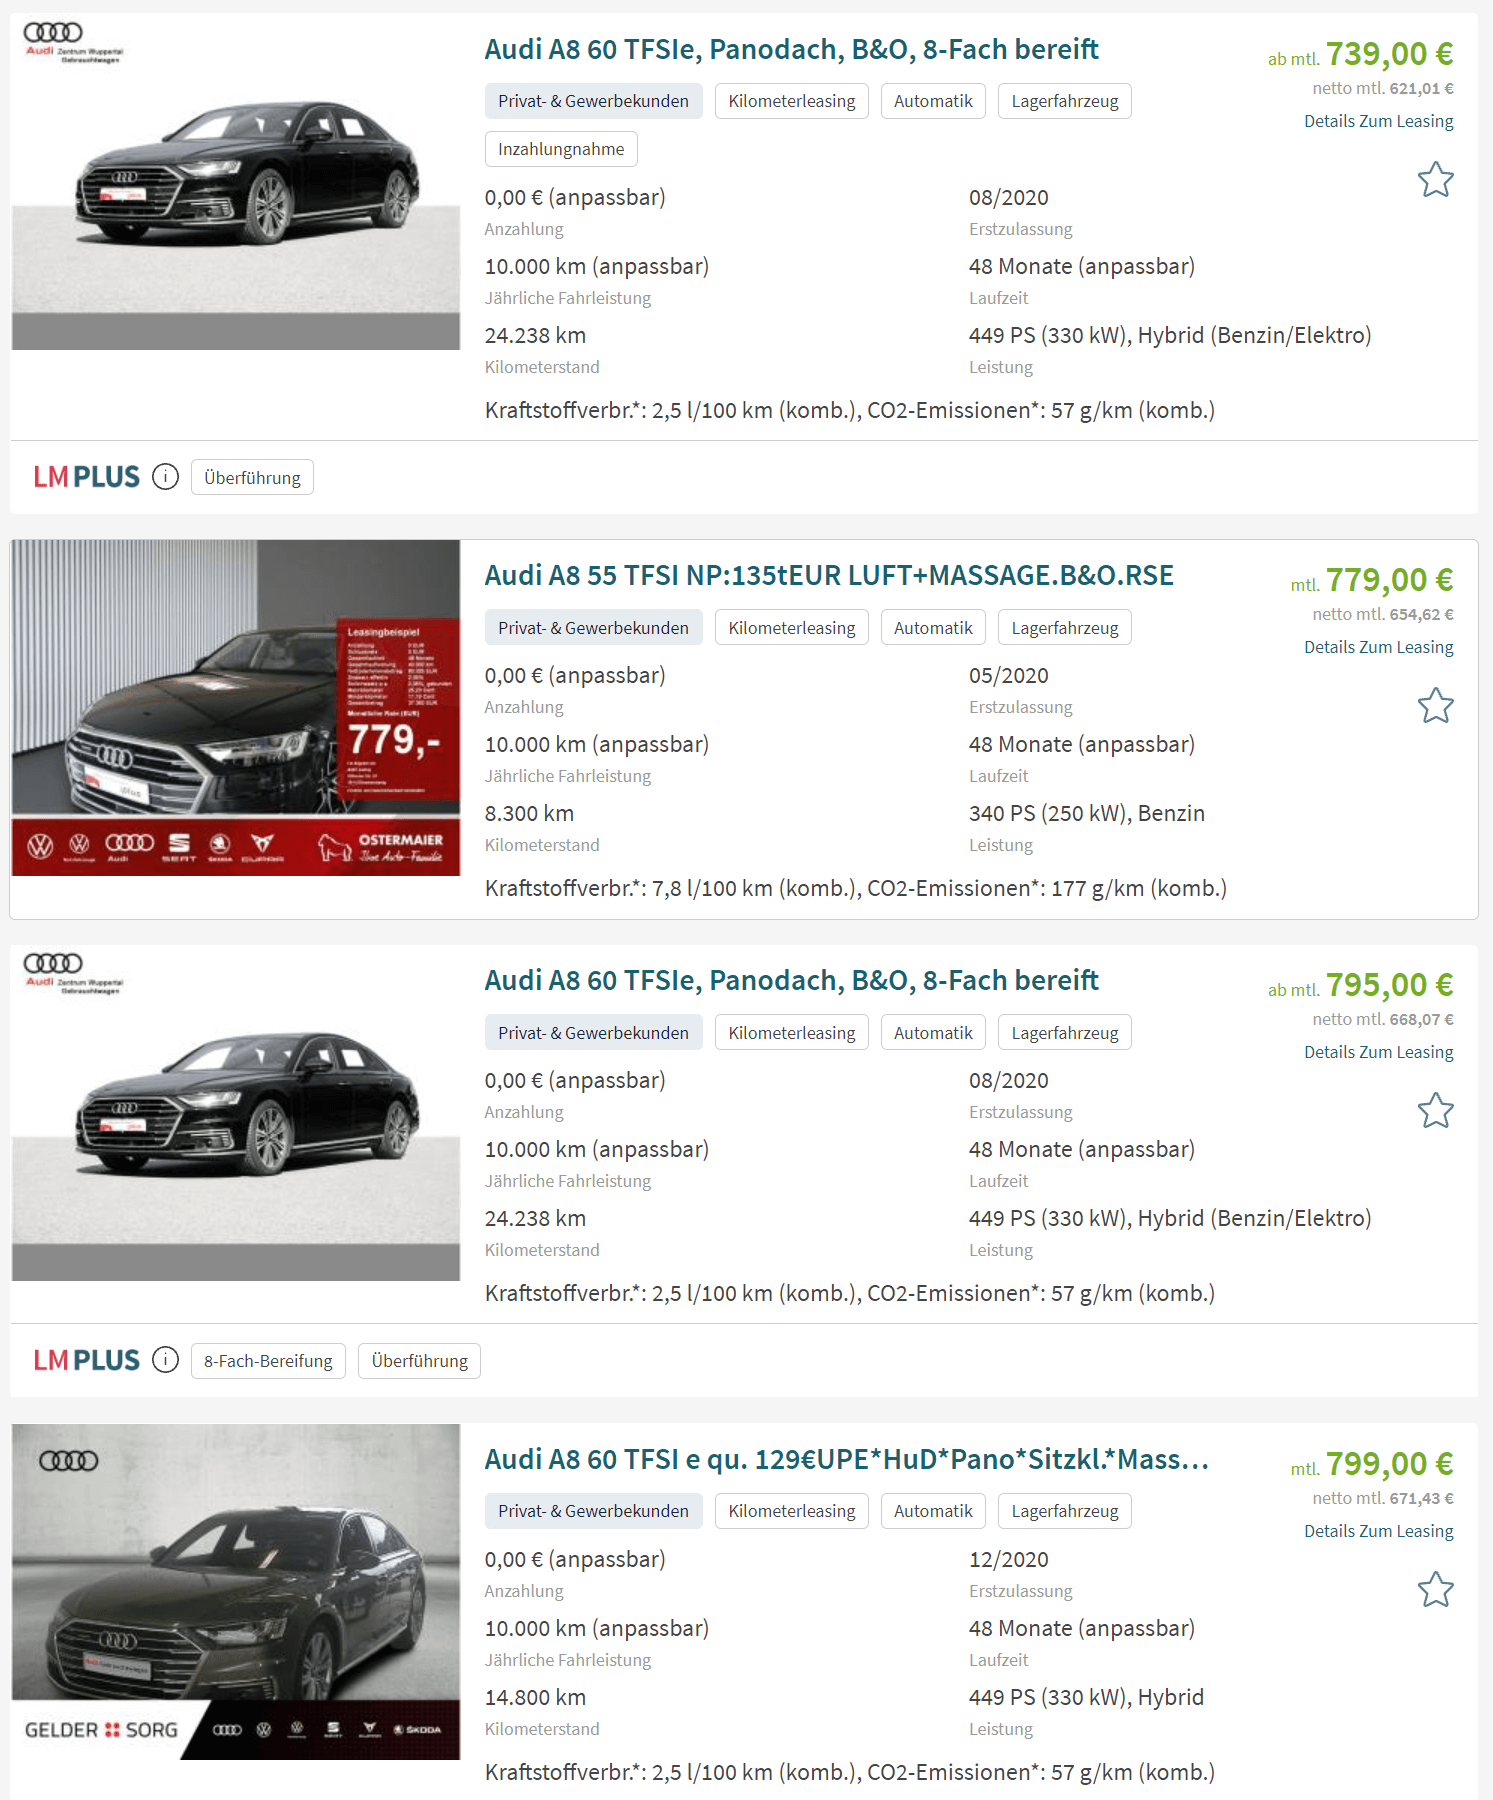Click Kilometerleasing tag in 739,00 € listing
1493x1800 pixels.
tap(791, 101)
